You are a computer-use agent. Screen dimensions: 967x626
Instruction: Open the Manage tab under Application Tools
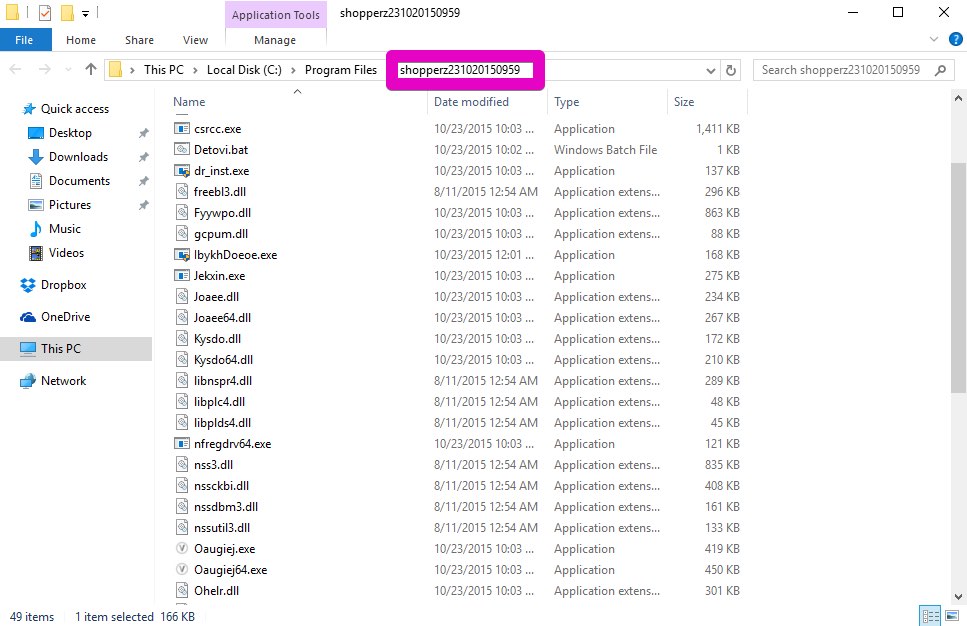coord(275,40)
